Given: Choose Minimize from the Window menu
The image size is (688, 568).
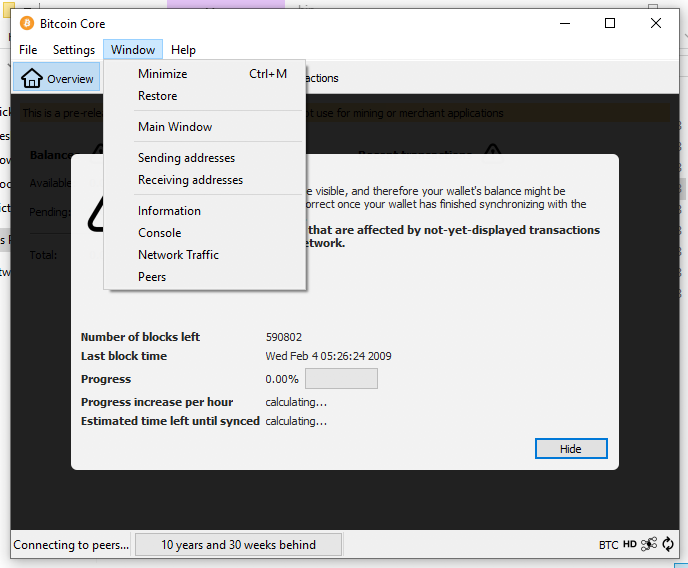Looking at the screenshot, I should click(x=205, y=74).
